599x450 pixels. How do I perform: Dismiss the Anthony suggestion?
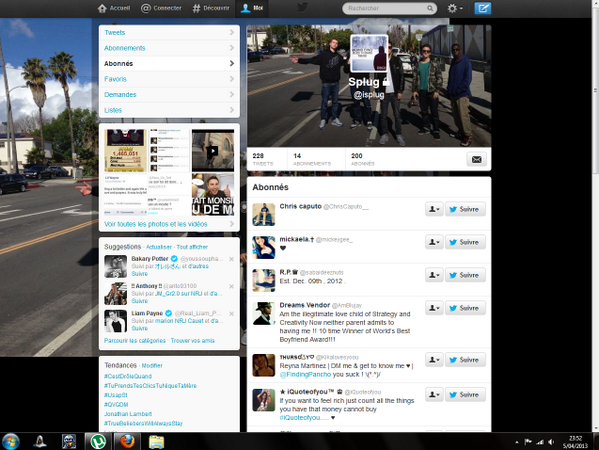(232, 286)
